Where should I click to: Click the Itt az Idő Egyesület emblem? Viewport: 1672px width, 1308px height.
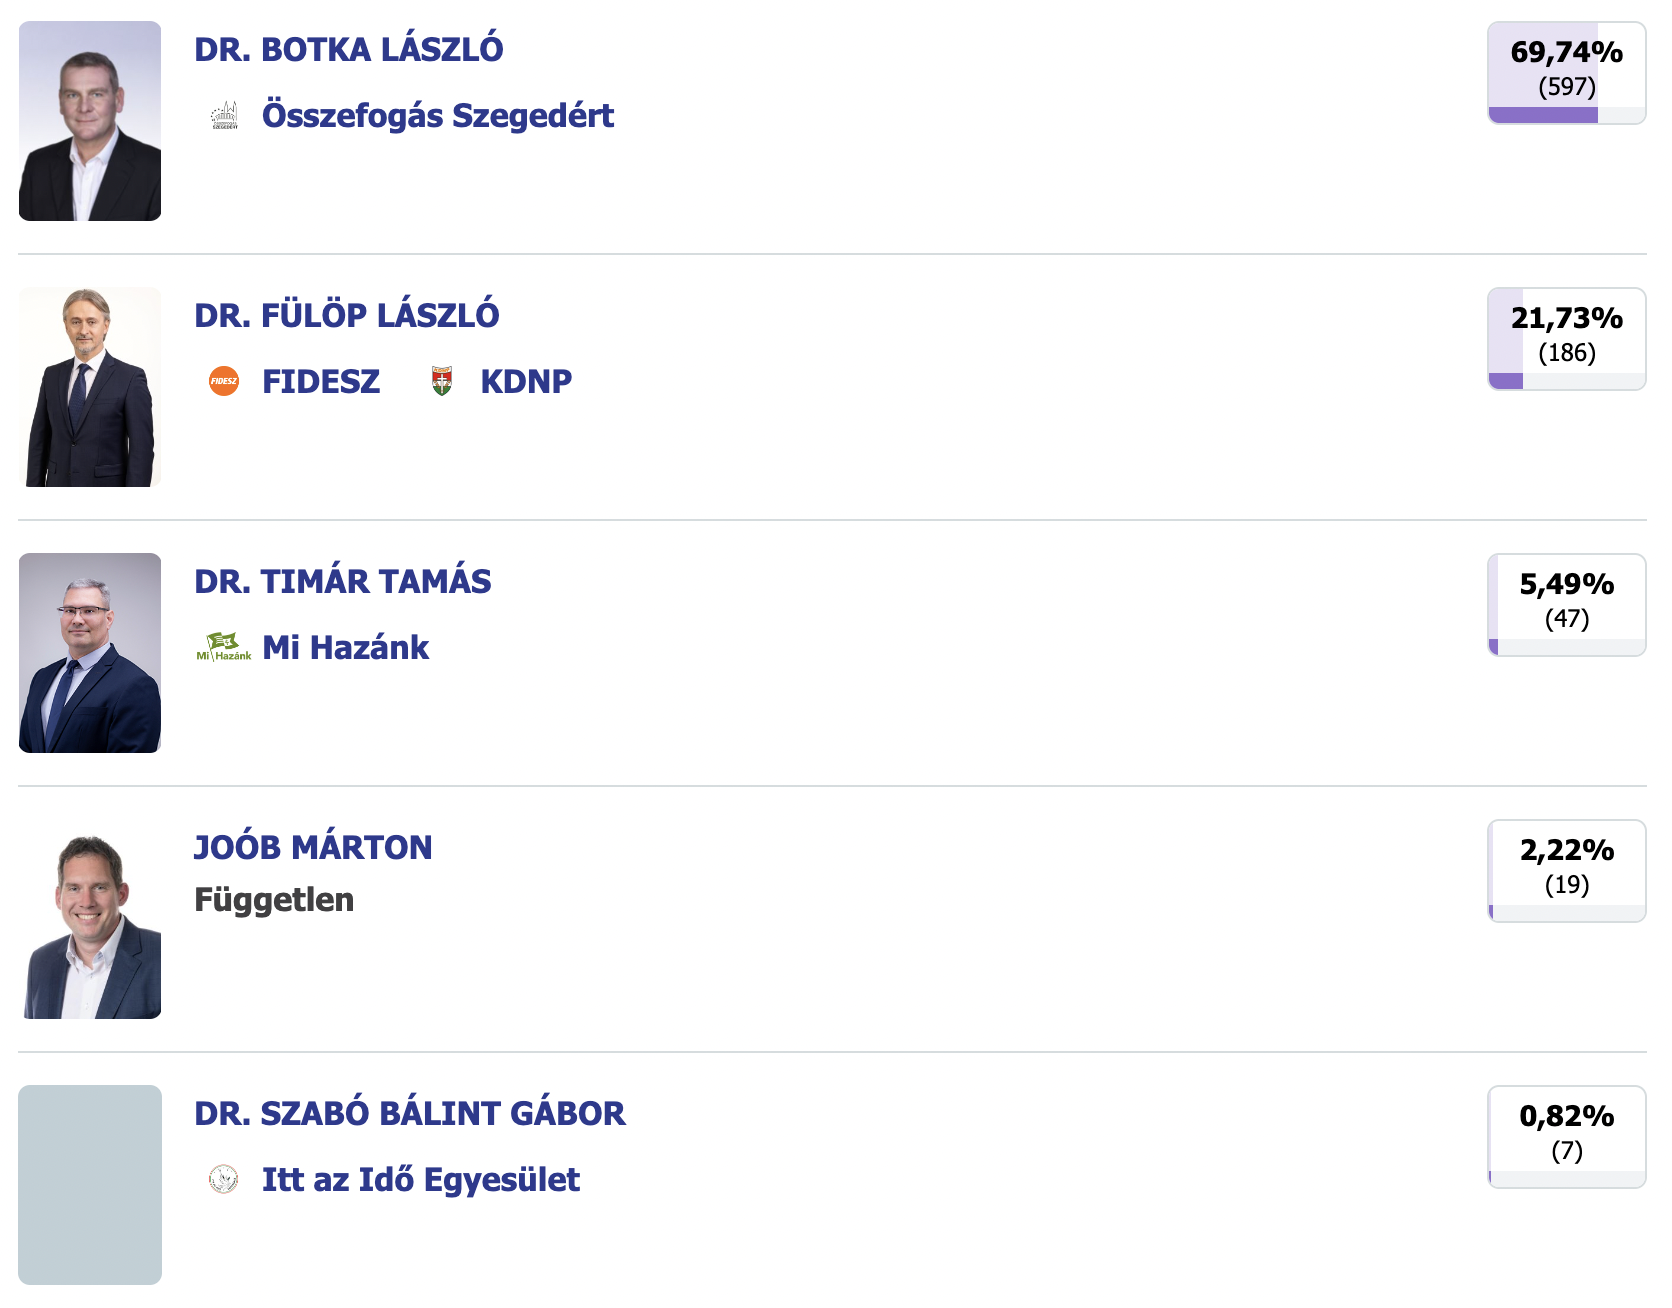[x=224, y=1179]
